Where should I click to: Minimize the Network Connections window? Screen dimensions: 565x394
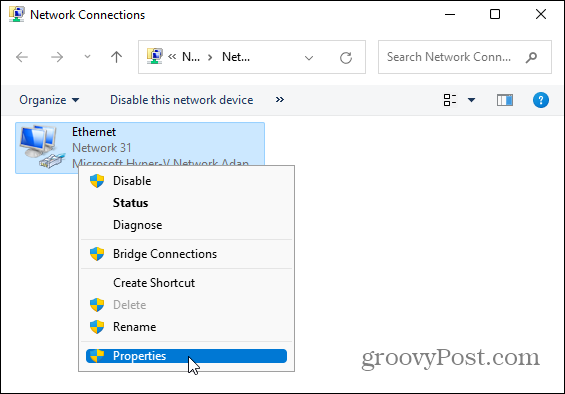point(450,14)
